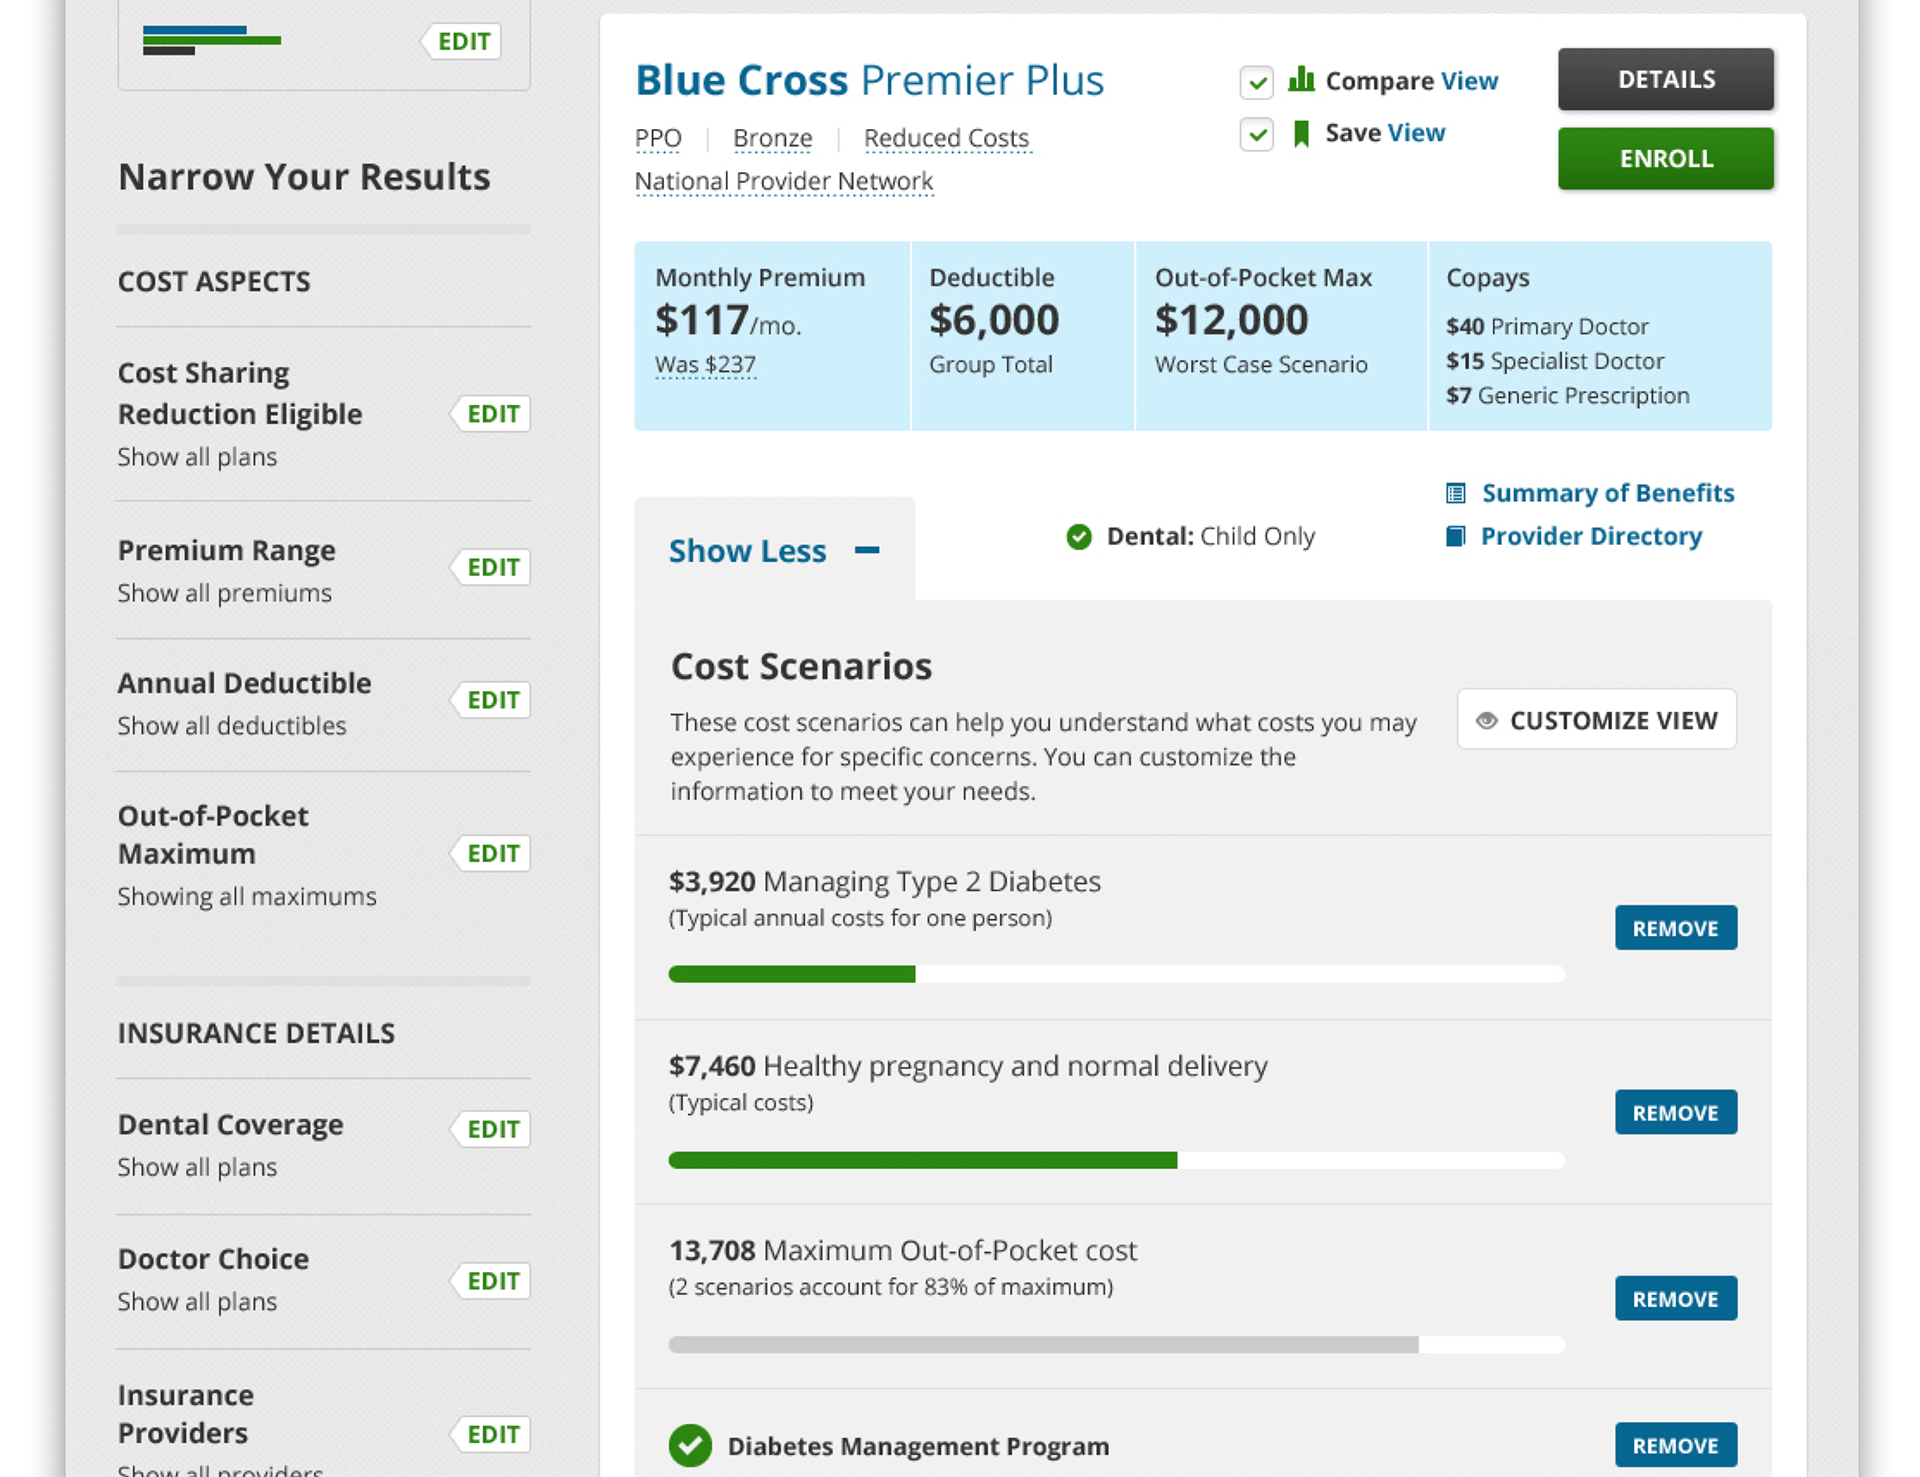Screen dimensions: 1920x1477
Task: Remove the Maximum Out-of-Pocket cost row
Action: pos(1675,1298)
